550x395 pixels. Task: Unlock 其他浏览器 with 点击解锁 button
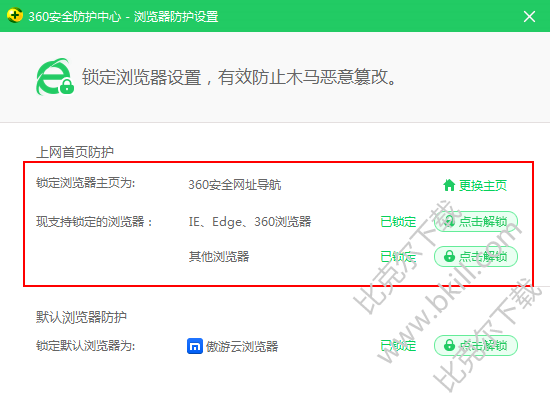click(476, 256)
